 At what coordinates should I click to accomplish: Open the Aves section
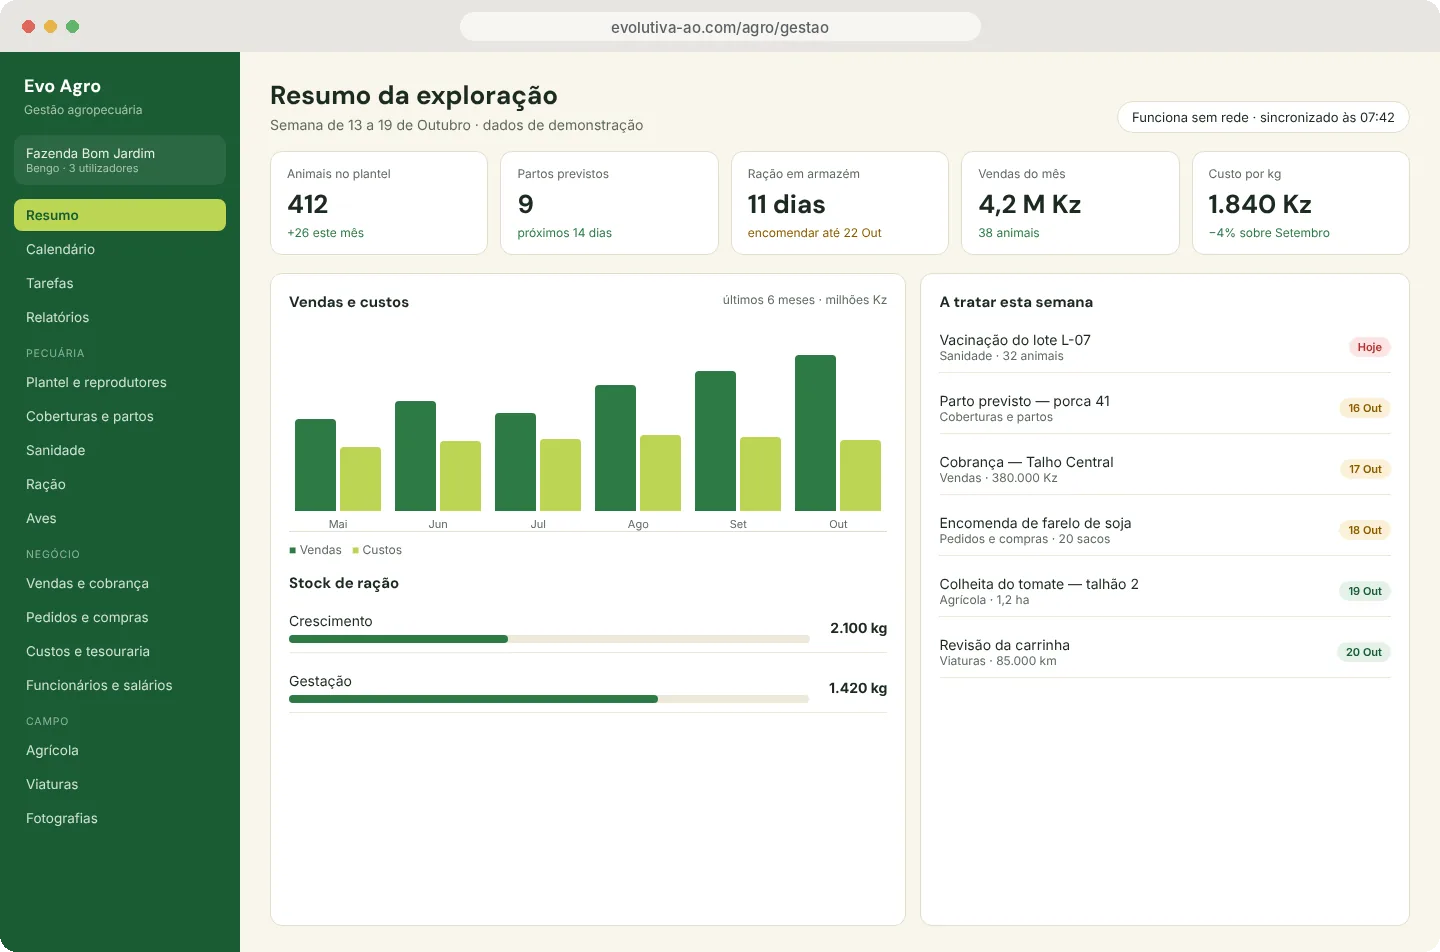(120, 518)
